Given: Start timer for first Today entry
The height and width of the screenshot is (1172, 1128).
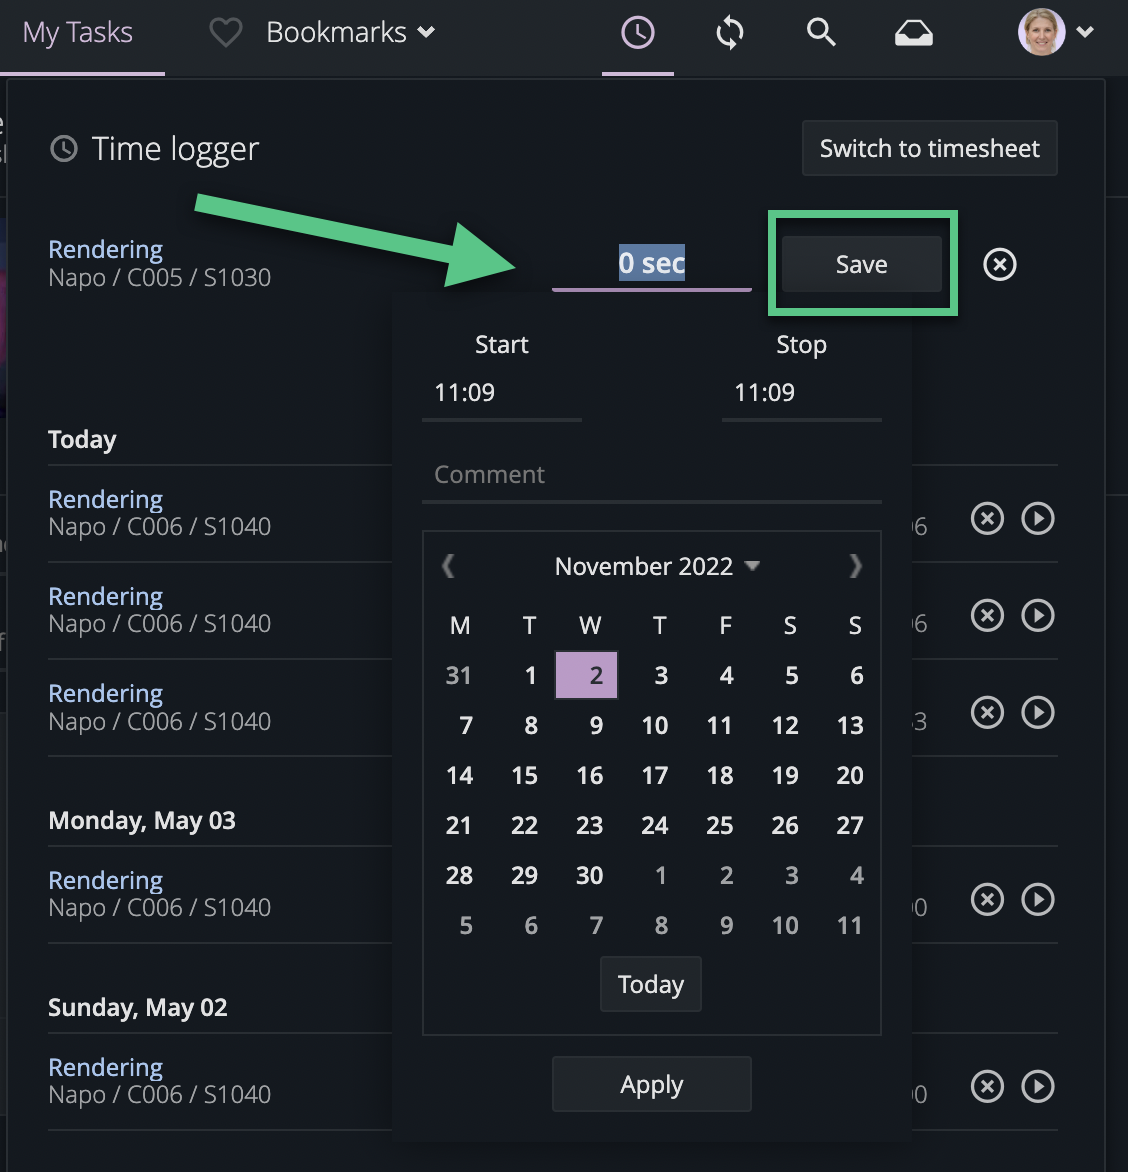Looking at the screenshot, I should (1038, 518).
